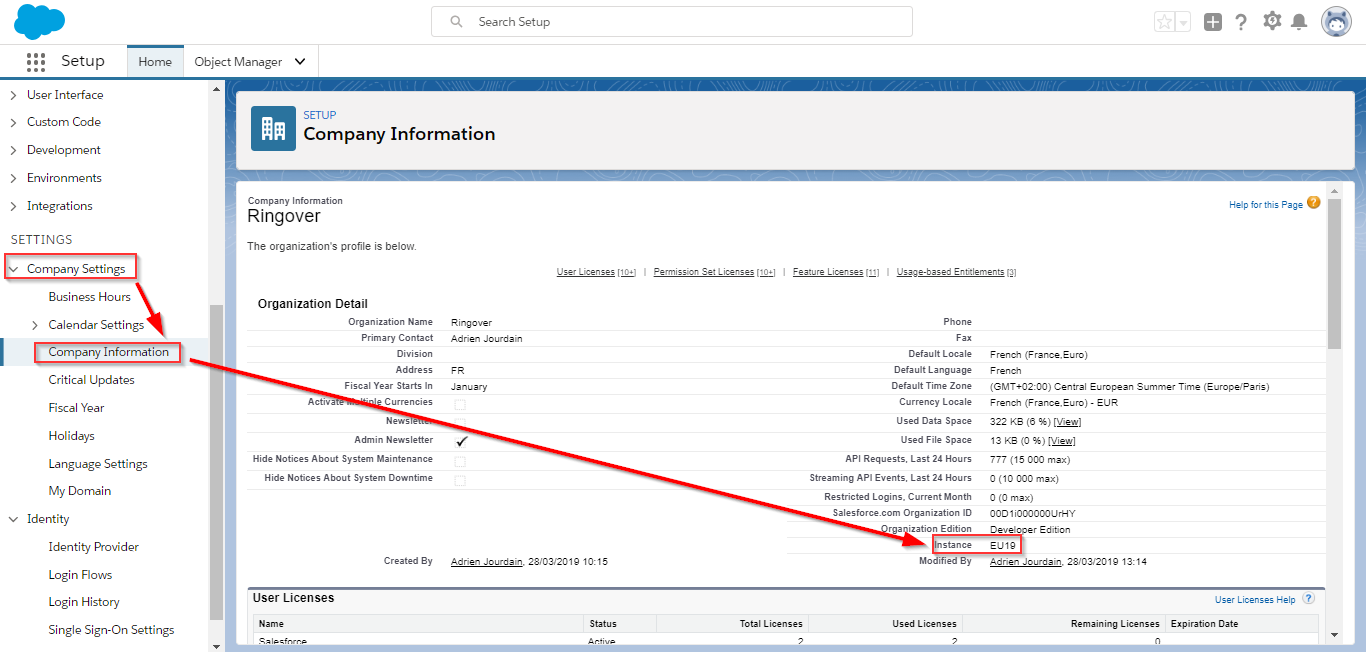This screenshot has width=1366, height=652.
Task: Open Fiscal Year settings
Action: 76,408
